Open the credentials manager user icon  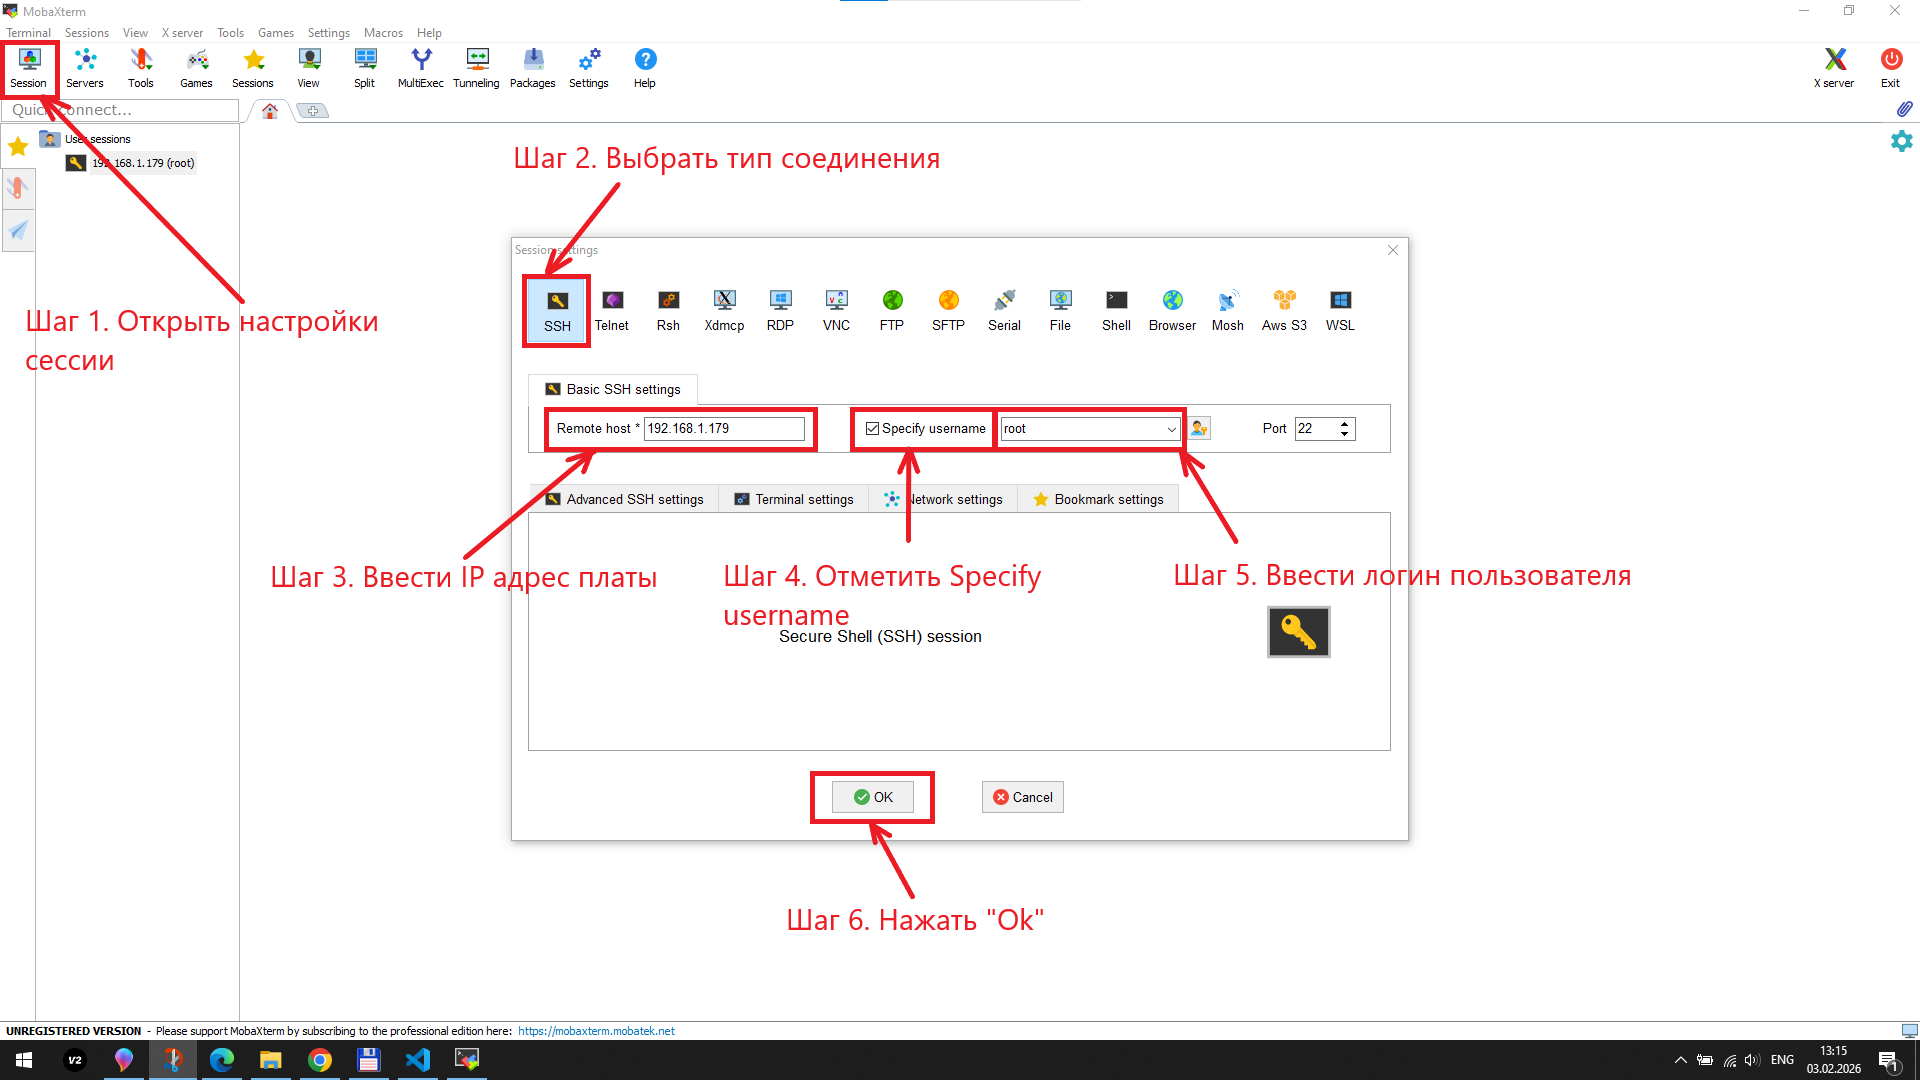pos(1199,429)
